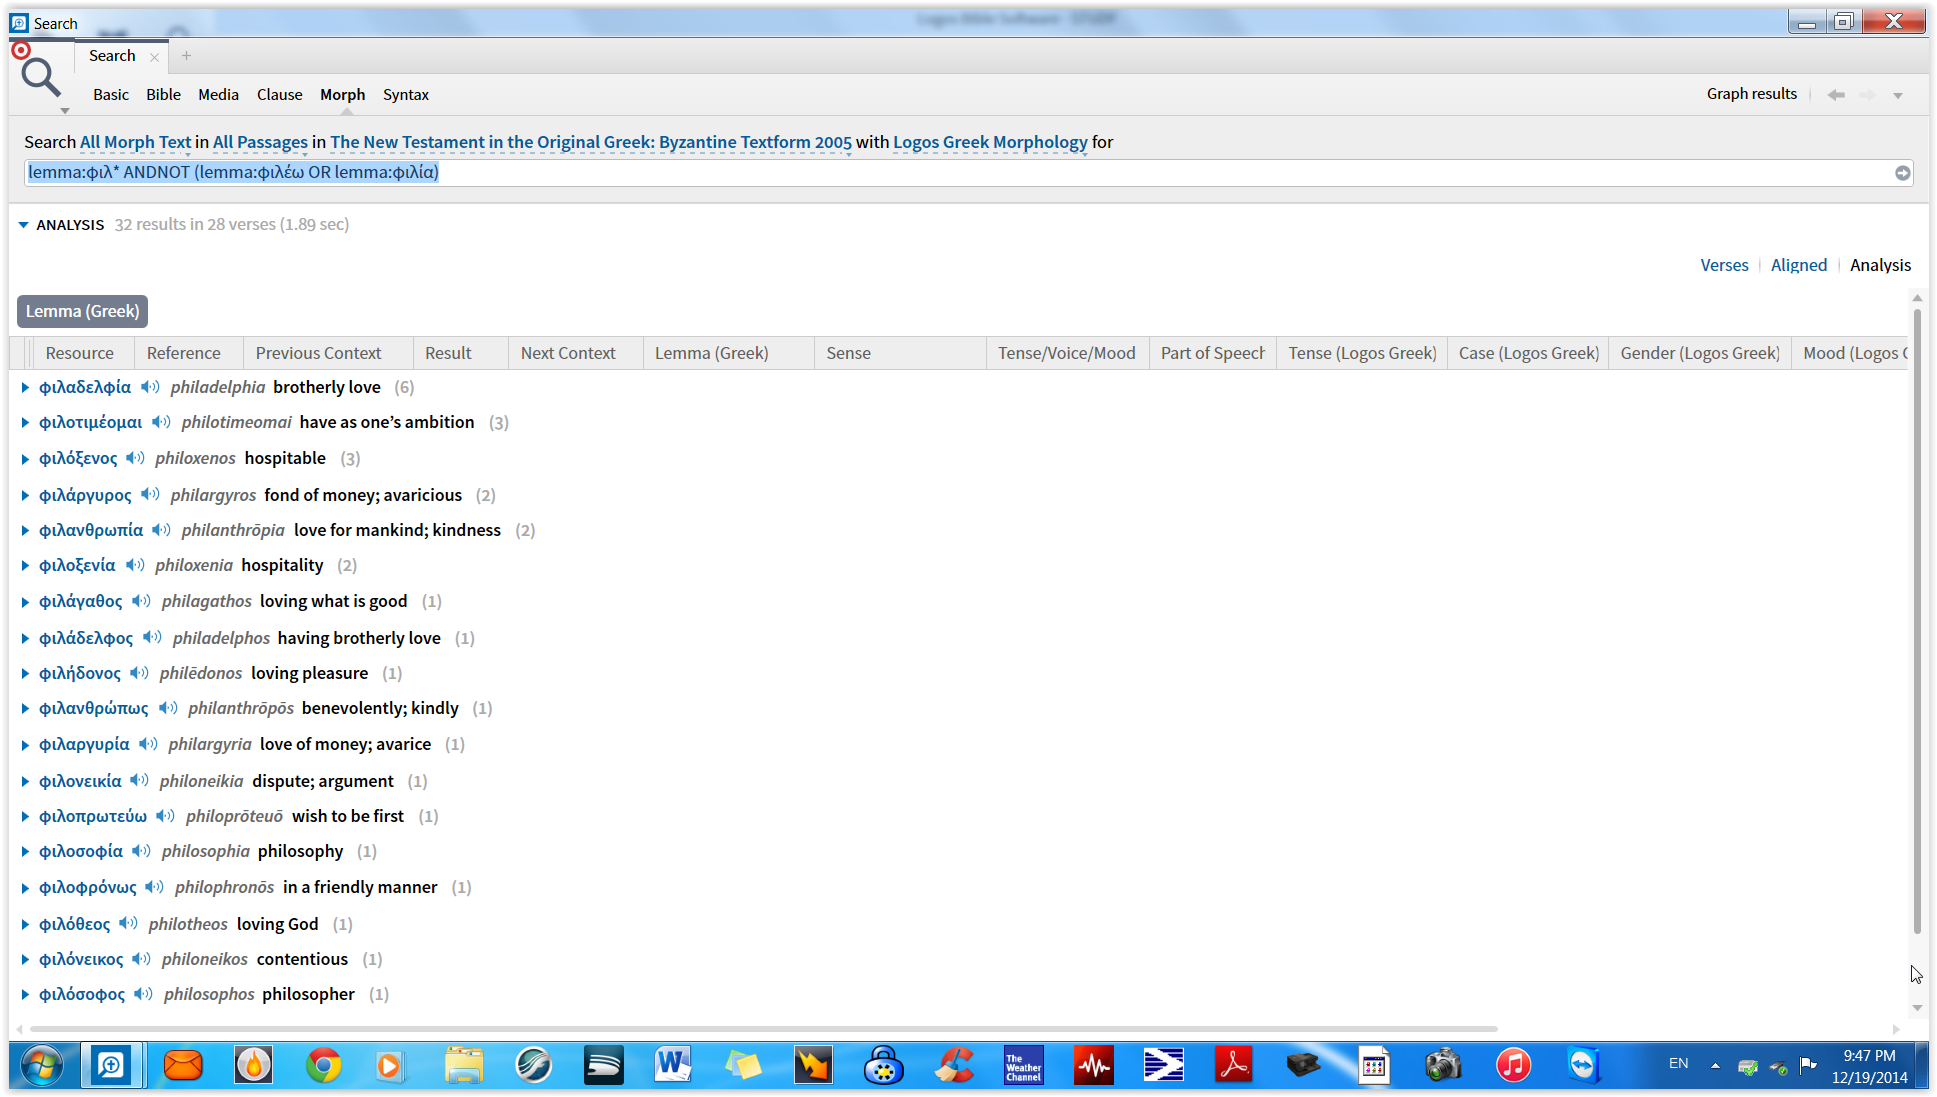Play pronunciation audio for φιλήδονος
The image size is (1937, 1097).
click(139, 673)
